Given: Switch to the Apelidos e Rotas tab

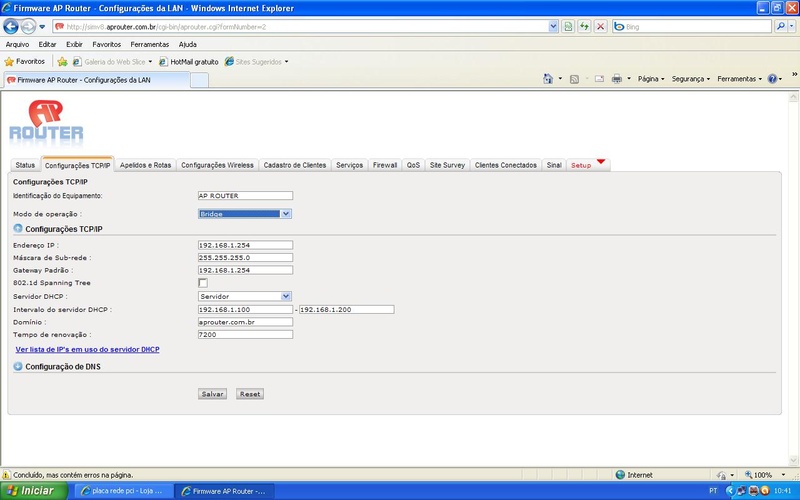Looking at the screenshot, I should tap(145, 165).
